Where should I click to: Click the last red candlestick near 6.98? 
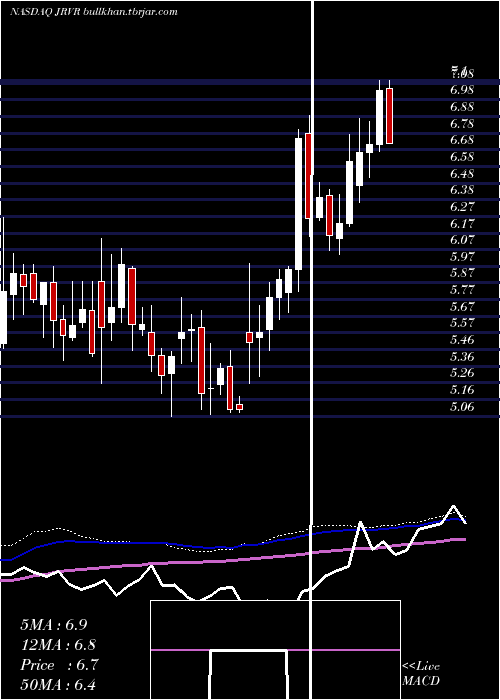pos(389,116)
